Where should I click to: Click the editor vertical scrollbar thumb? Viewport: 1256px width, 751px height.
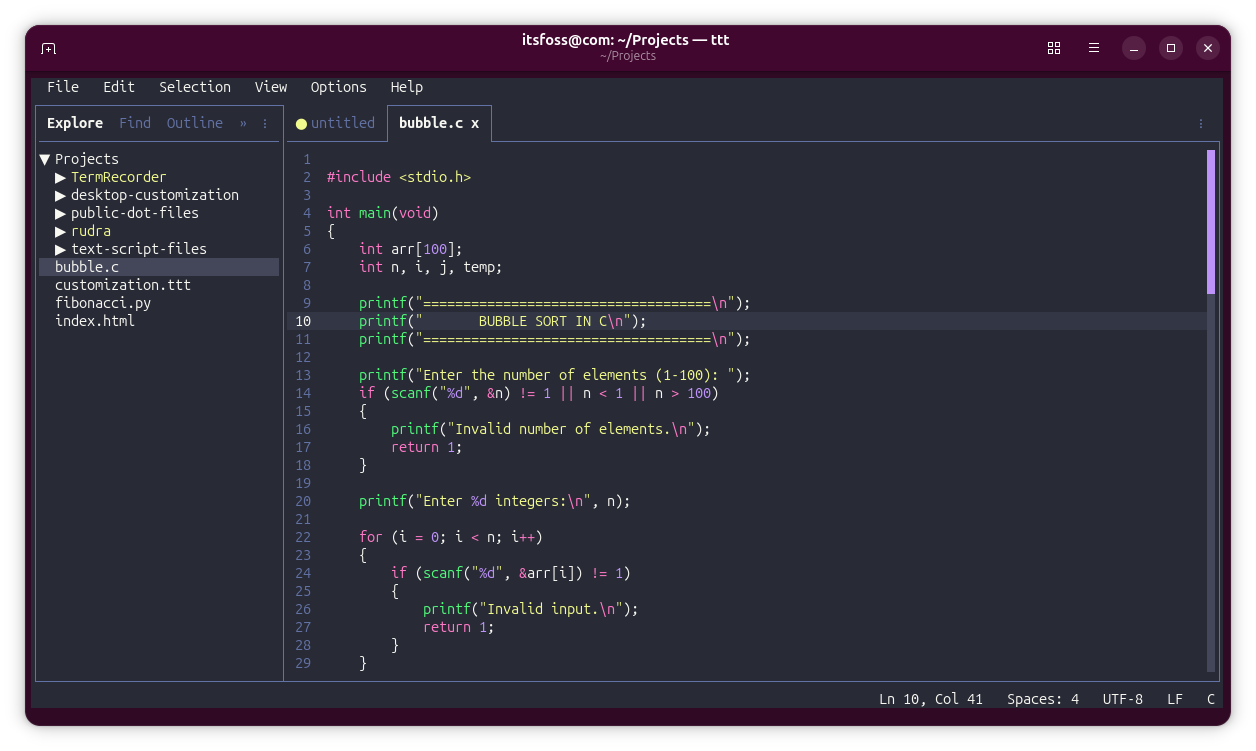(x=1211, y=222)
